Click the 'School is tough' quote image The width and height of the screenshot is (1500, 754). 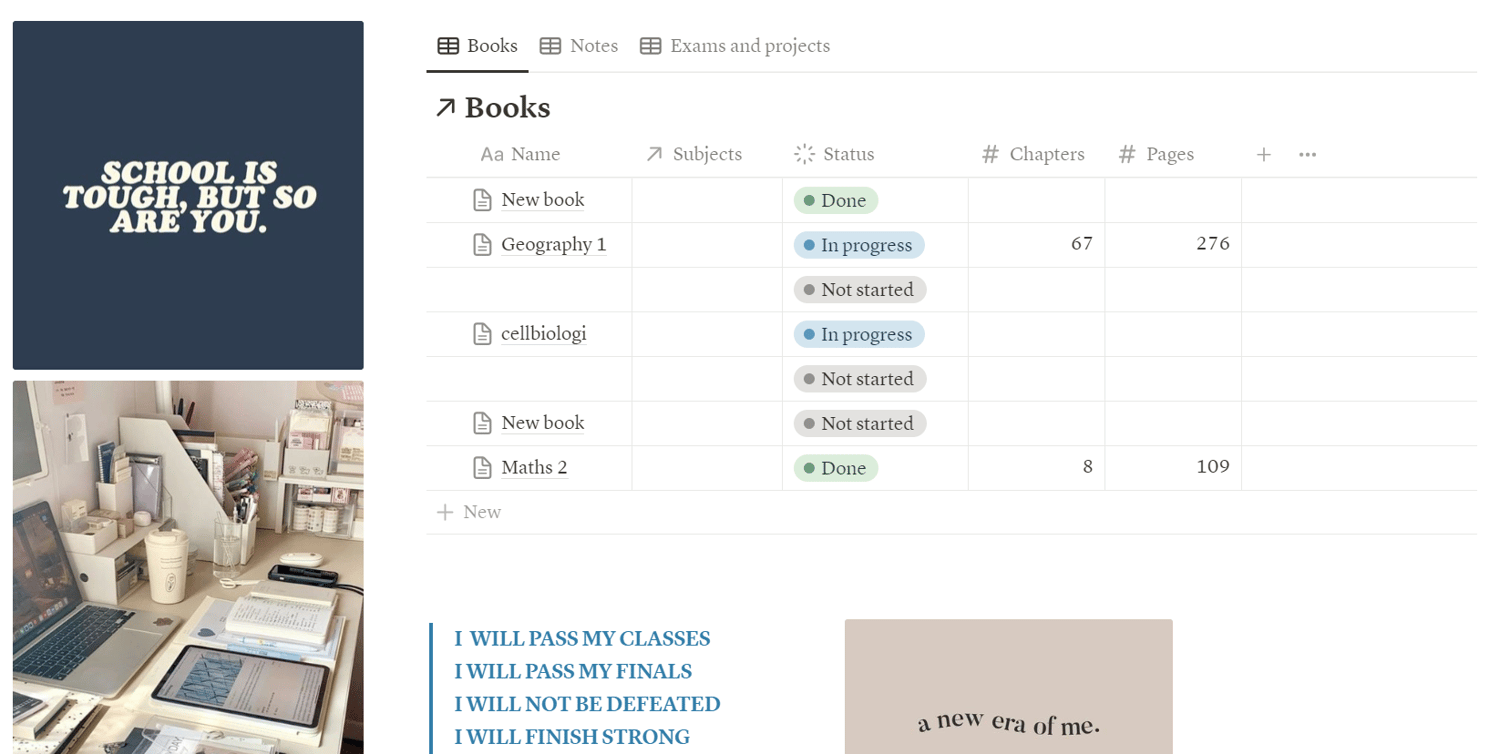pos(188,195)
